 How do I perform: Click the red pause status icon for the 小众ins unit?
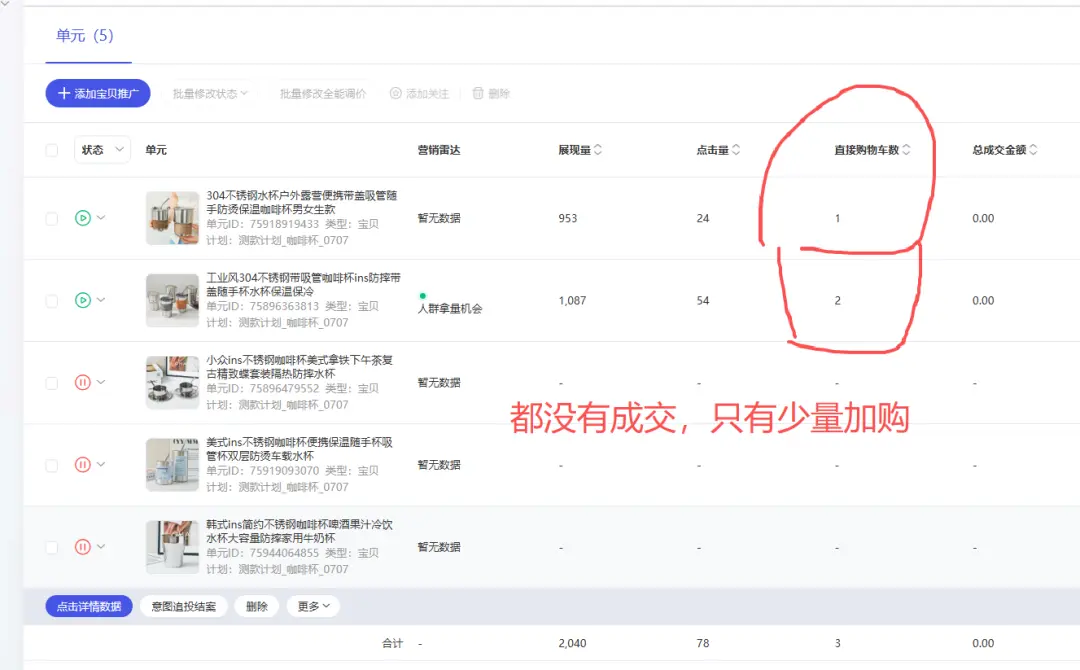point(83,382)
